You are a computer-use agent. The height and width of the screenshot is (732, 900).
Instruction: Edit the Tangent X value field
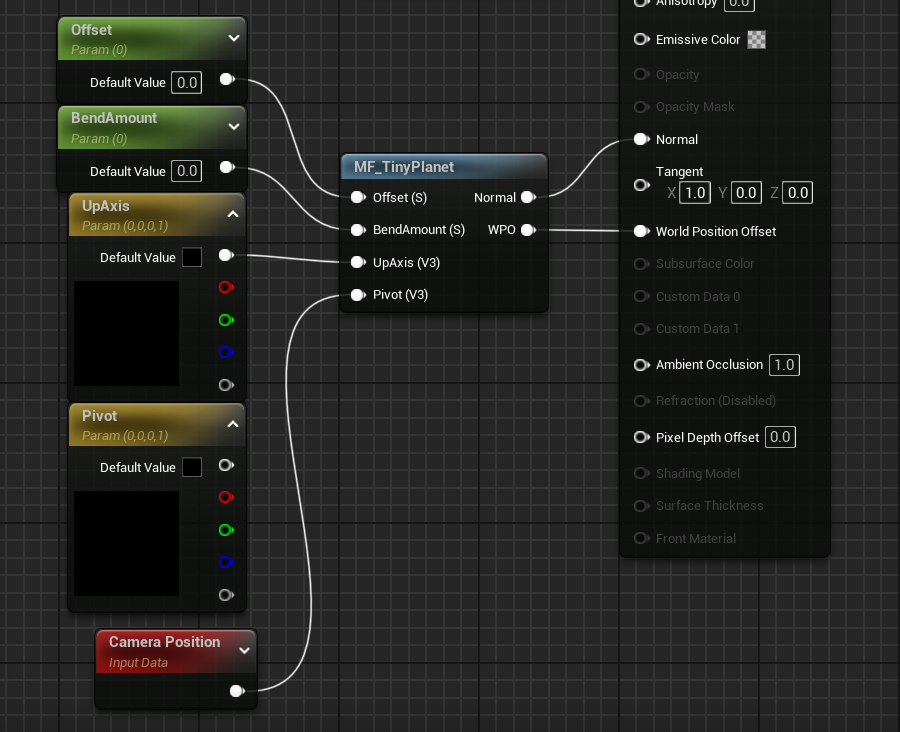click(695, 193)
